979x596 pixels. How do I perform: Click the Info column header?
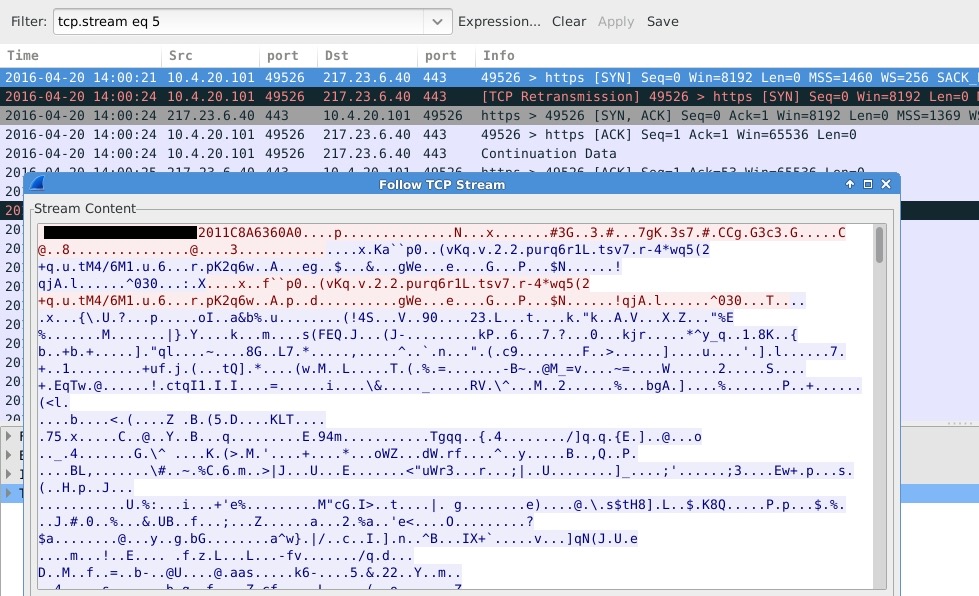click(x=498, y=56)
